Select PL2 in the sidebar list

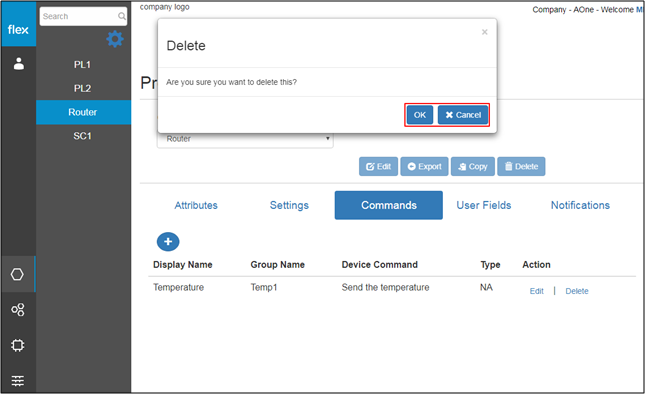click(x=83, y=88)
